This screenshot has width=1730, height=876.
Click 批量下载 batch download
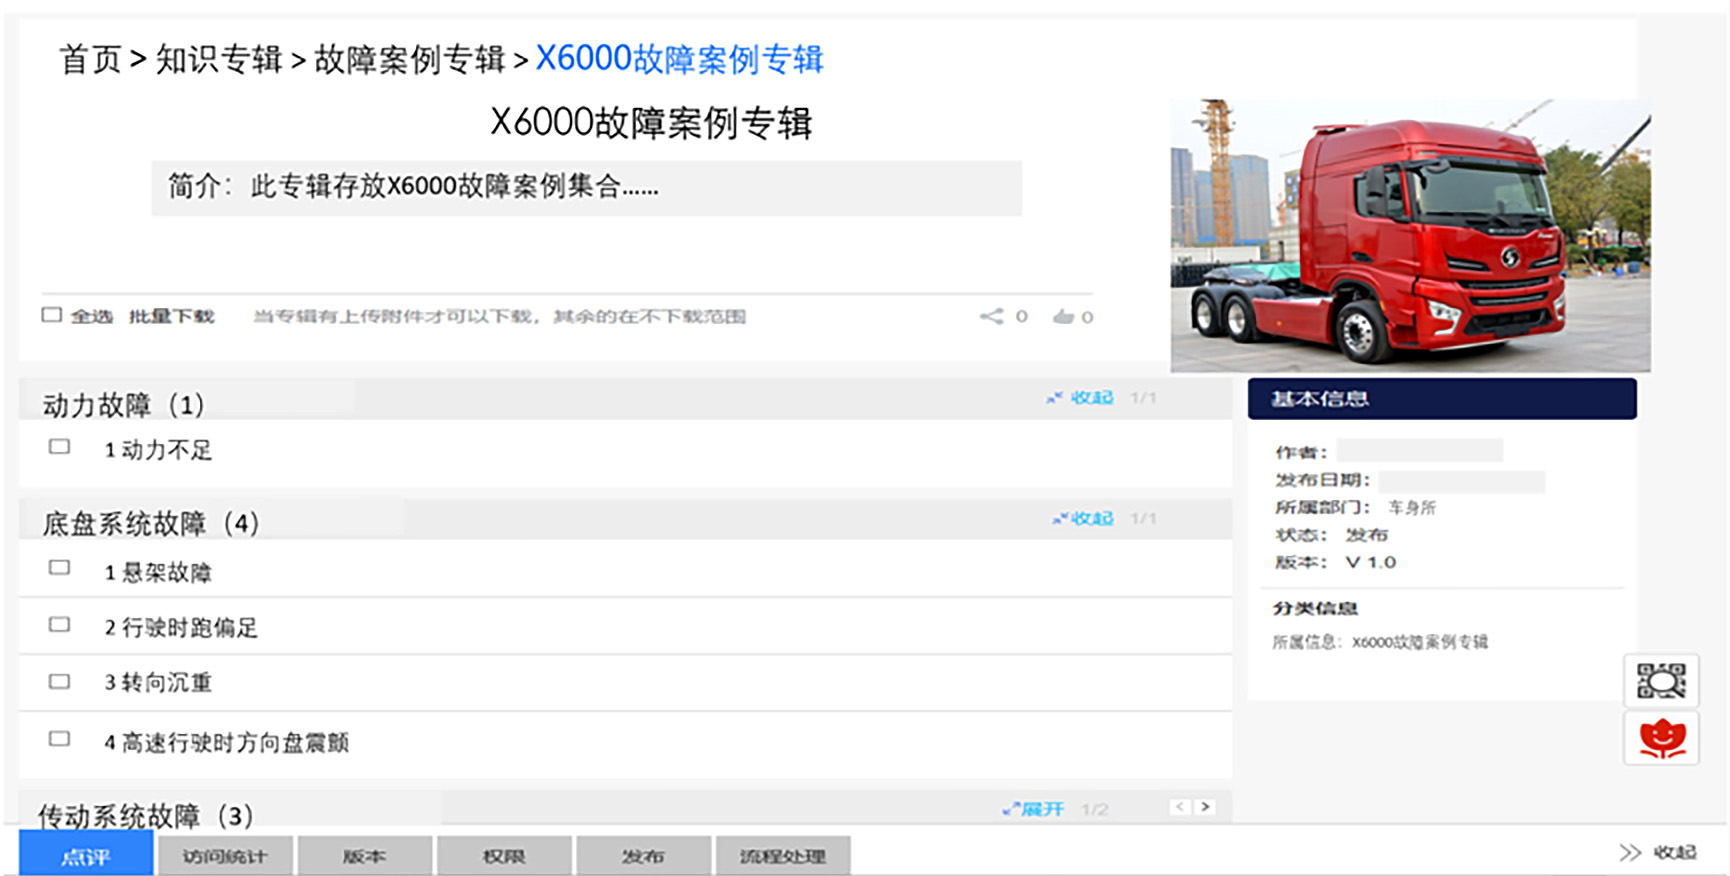click(x=171, y=317)
